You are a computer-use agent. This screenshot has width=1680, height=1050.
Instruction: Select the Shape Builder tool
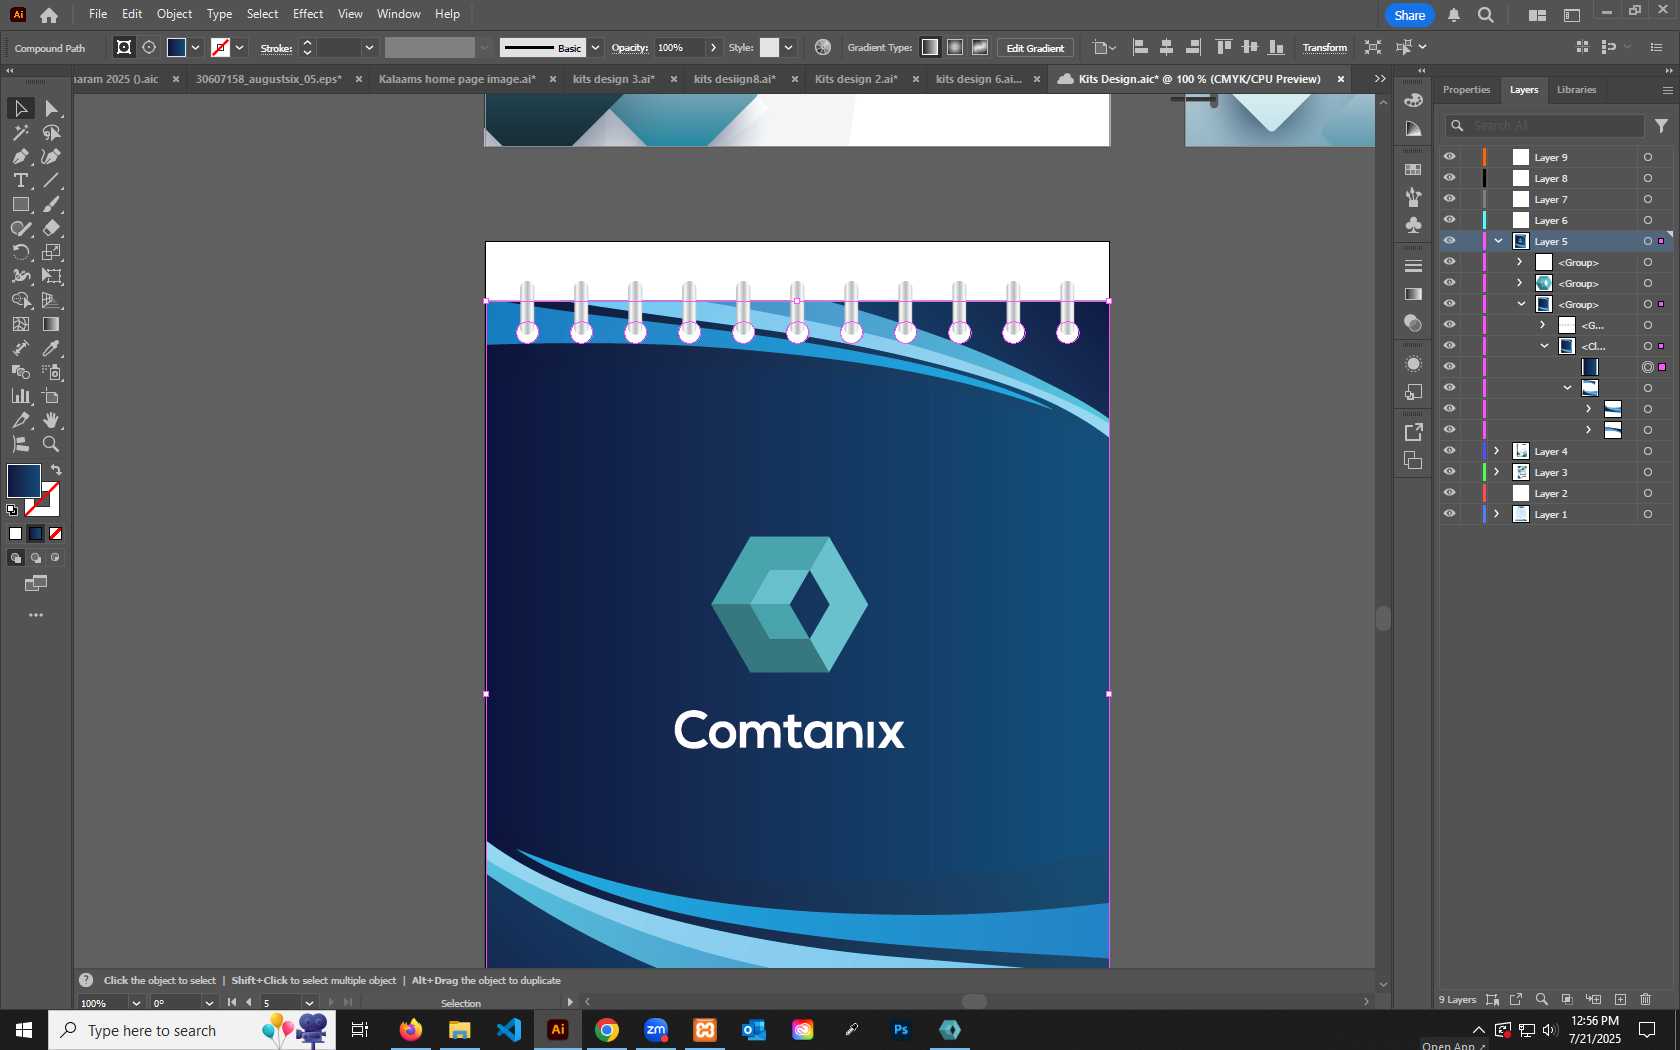tap(20, 300)
